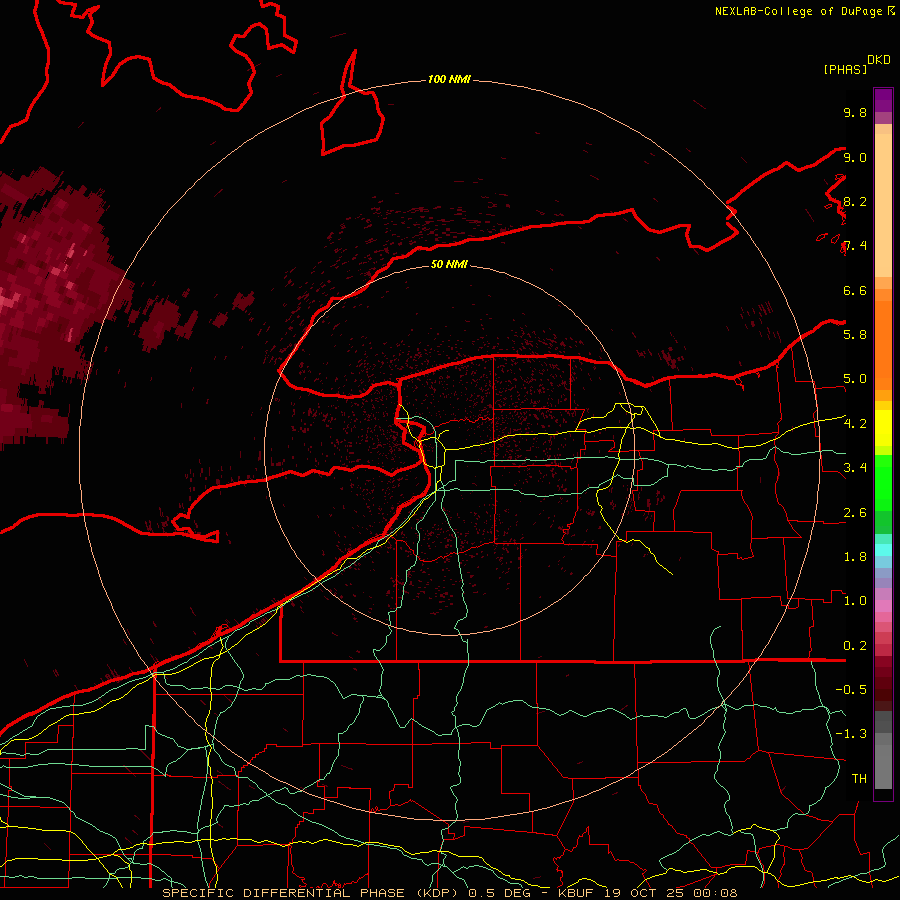Pick the yellow segment of the color bar
Viewport: 900px width, 900px height.
point(883,428)
